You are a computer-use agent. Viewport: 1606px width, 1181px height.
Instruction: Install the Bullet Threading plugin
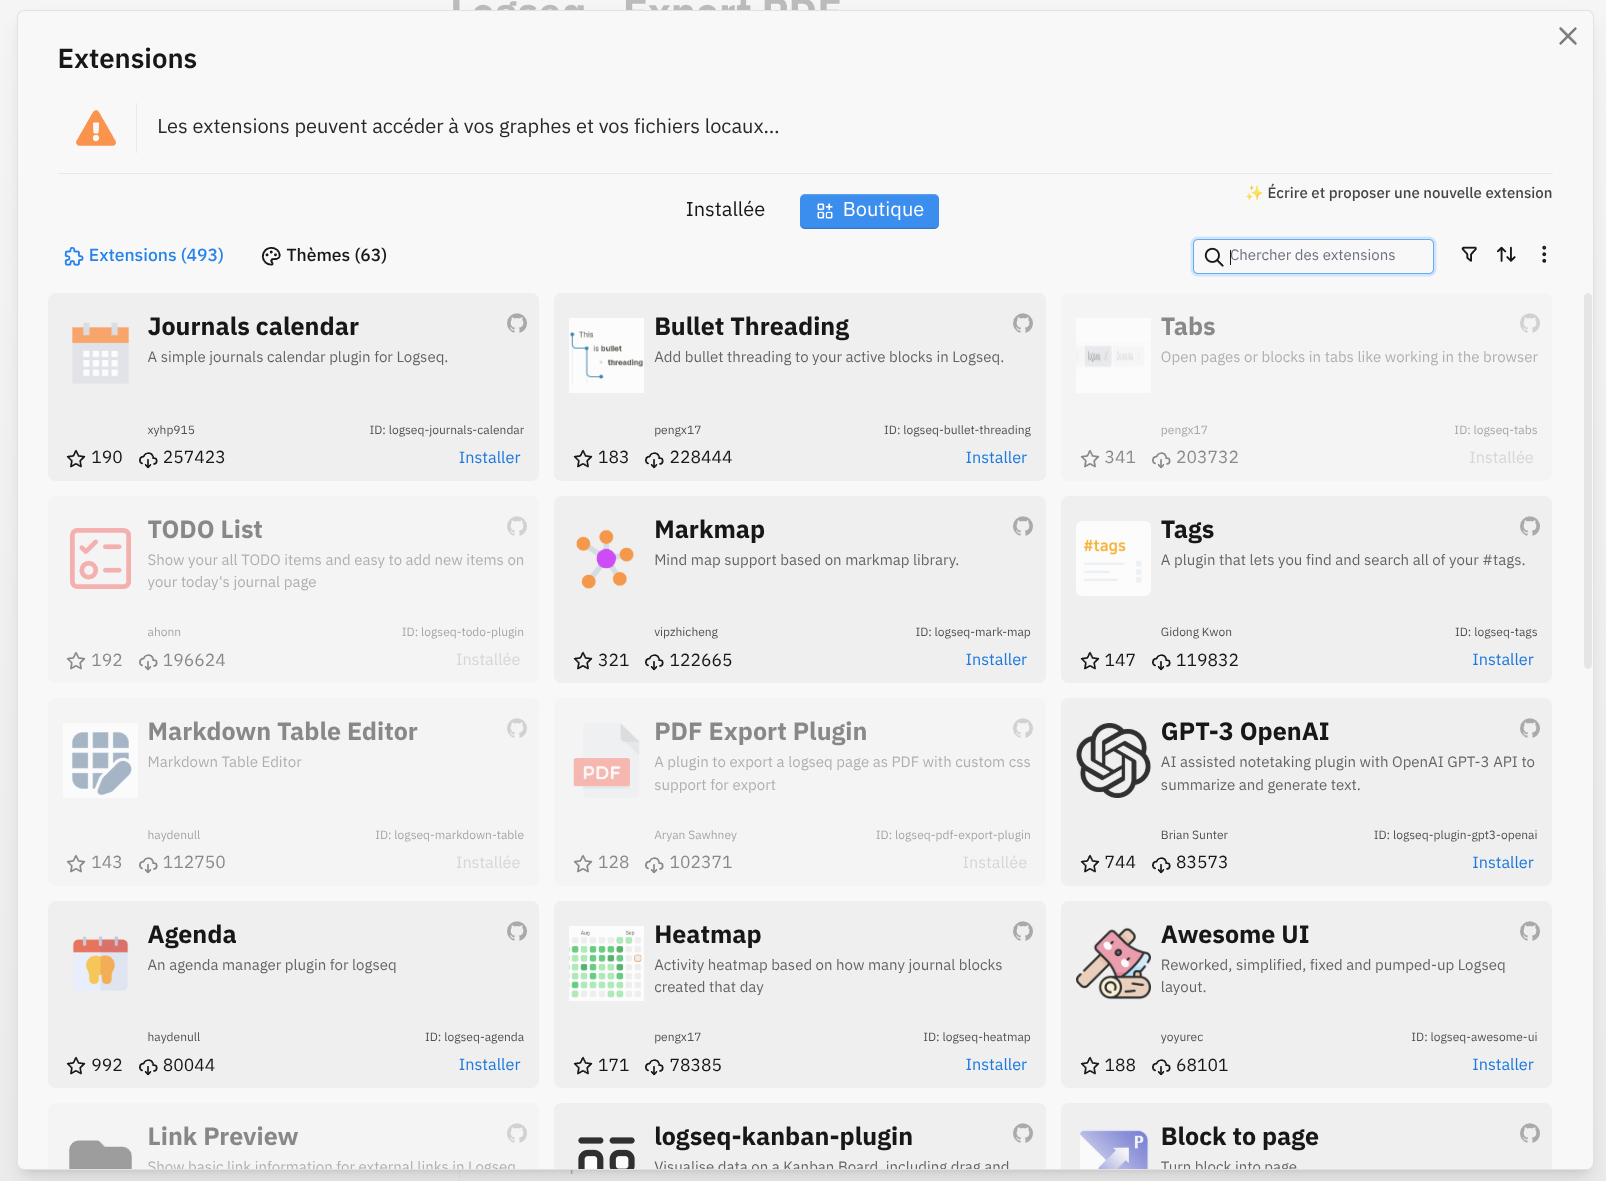tap(996, 458)
